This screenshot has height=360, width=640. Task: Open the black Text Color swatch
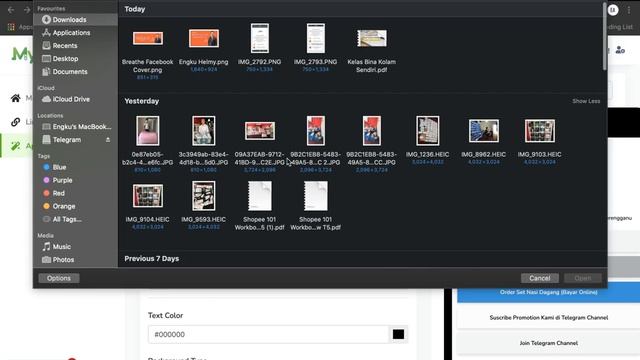coord(398,334)
